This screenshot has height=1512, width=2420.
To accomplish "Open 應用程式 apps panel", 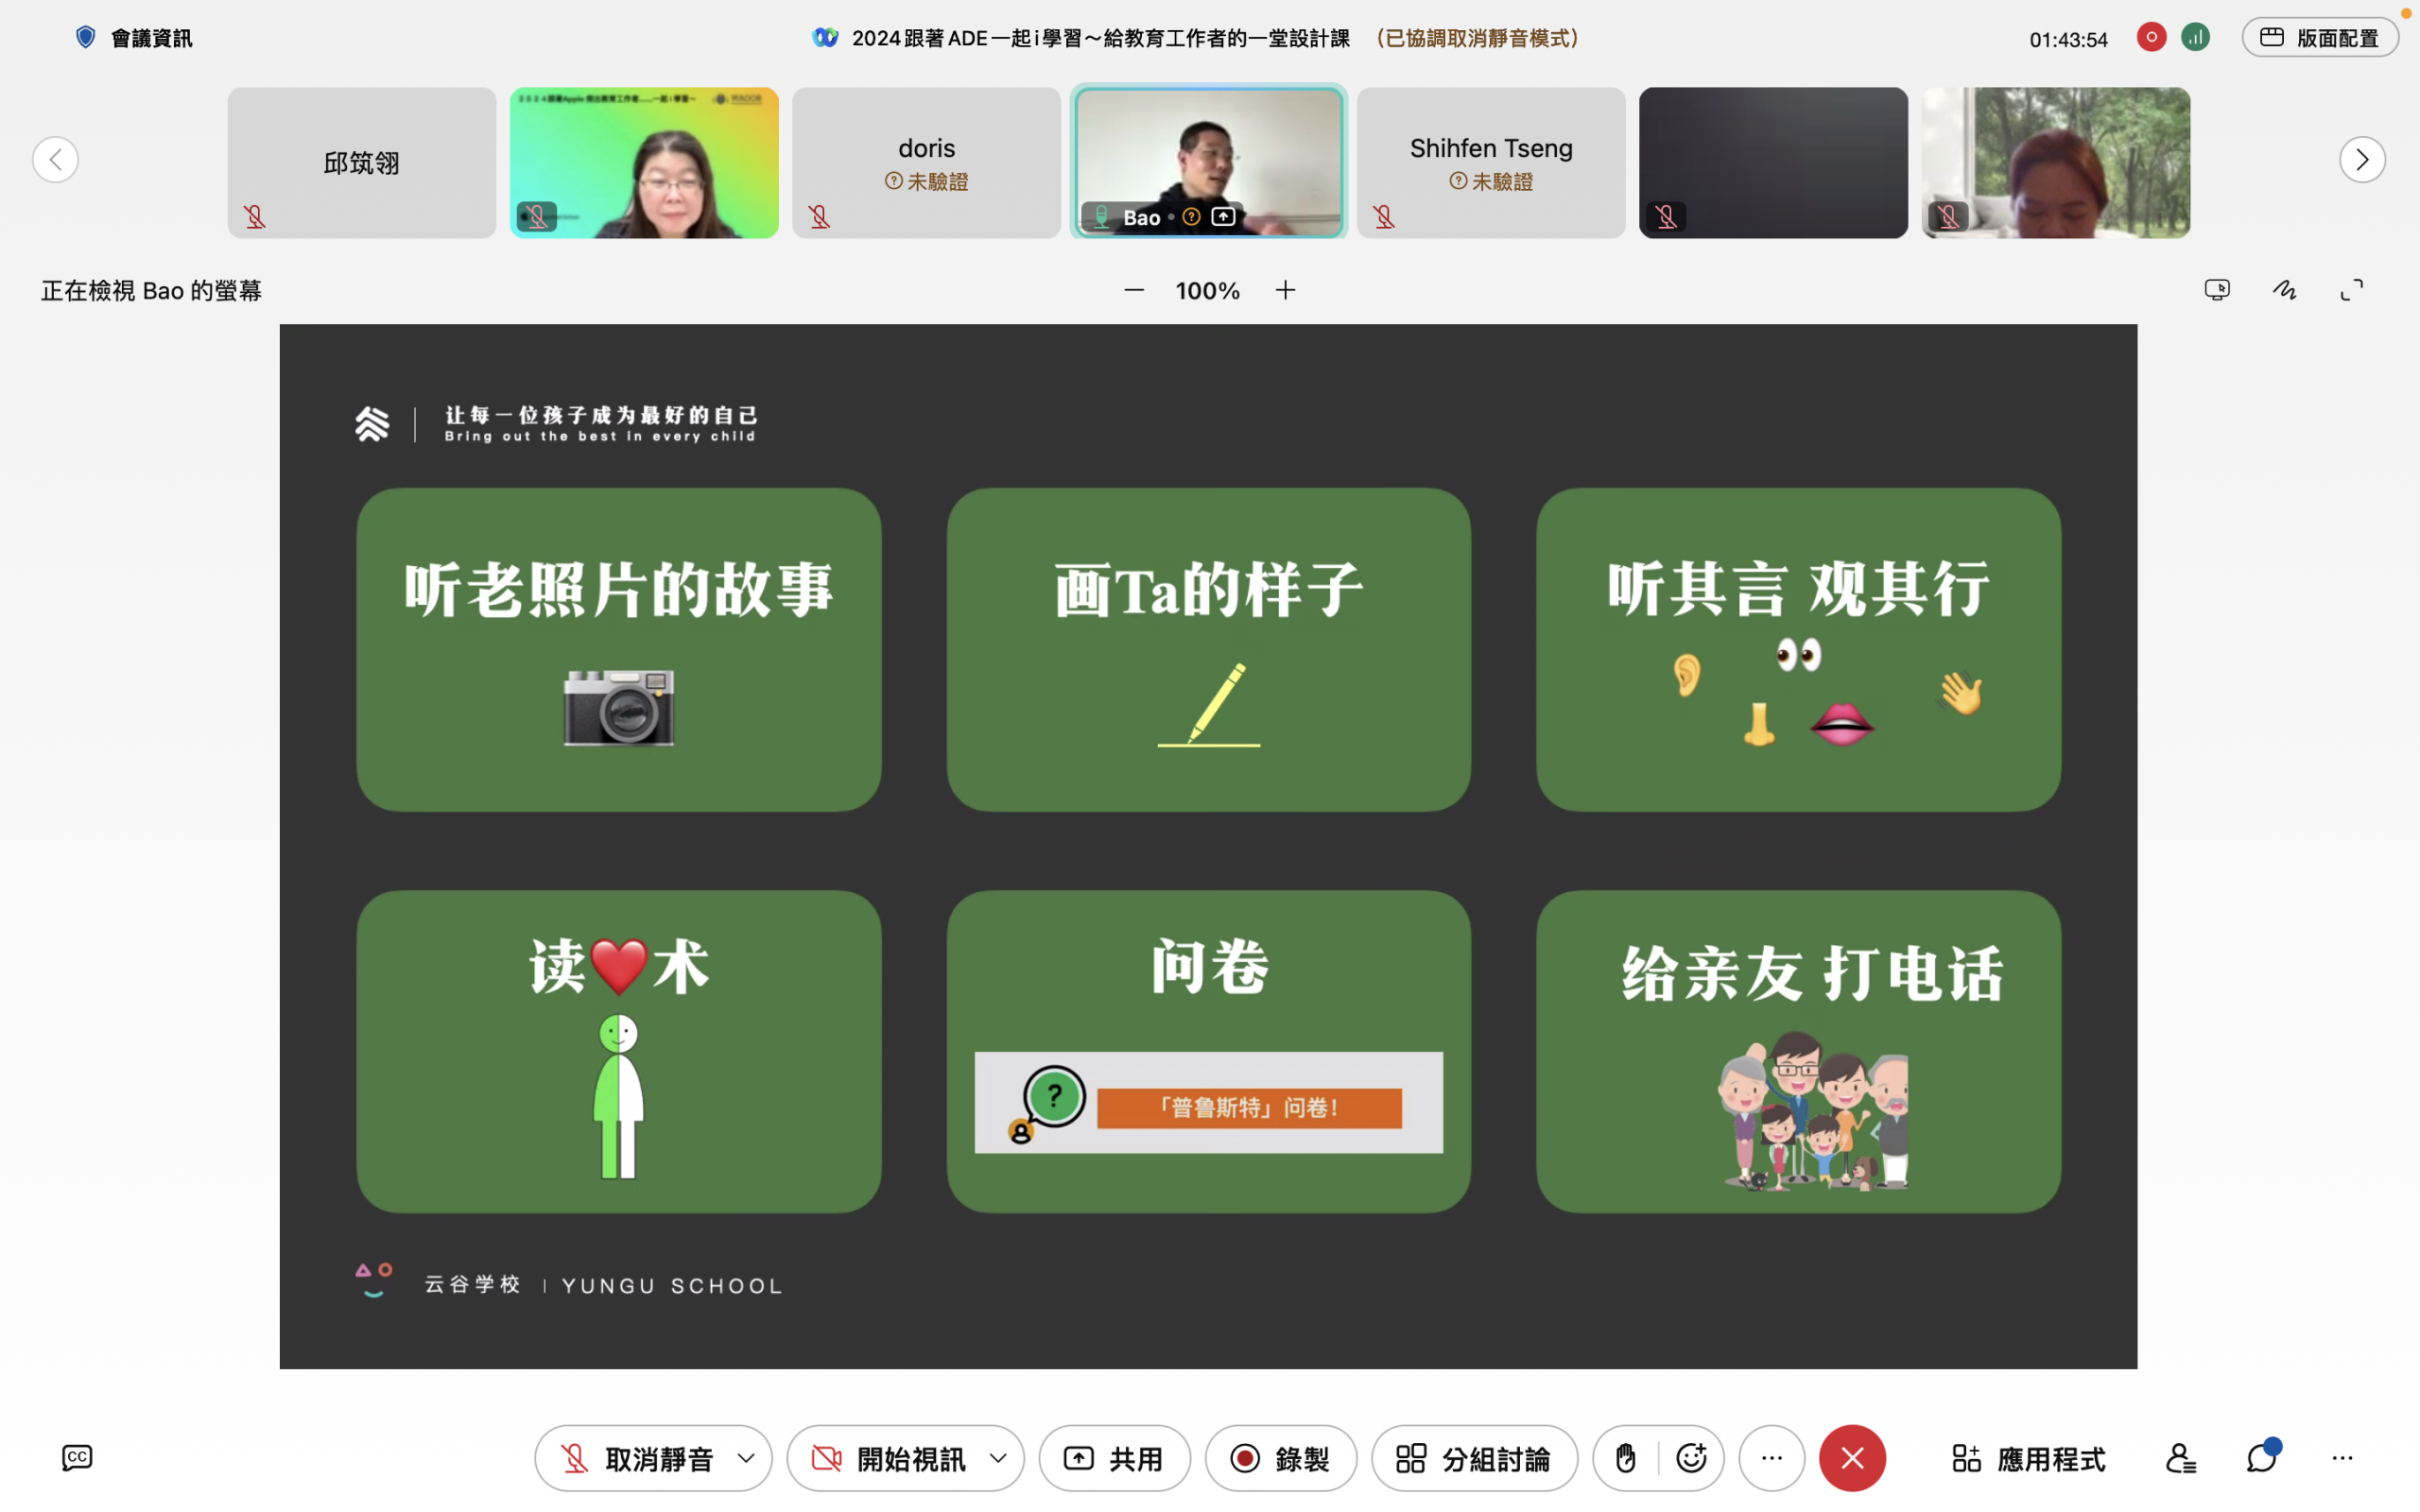I will coord(2028,1458).
